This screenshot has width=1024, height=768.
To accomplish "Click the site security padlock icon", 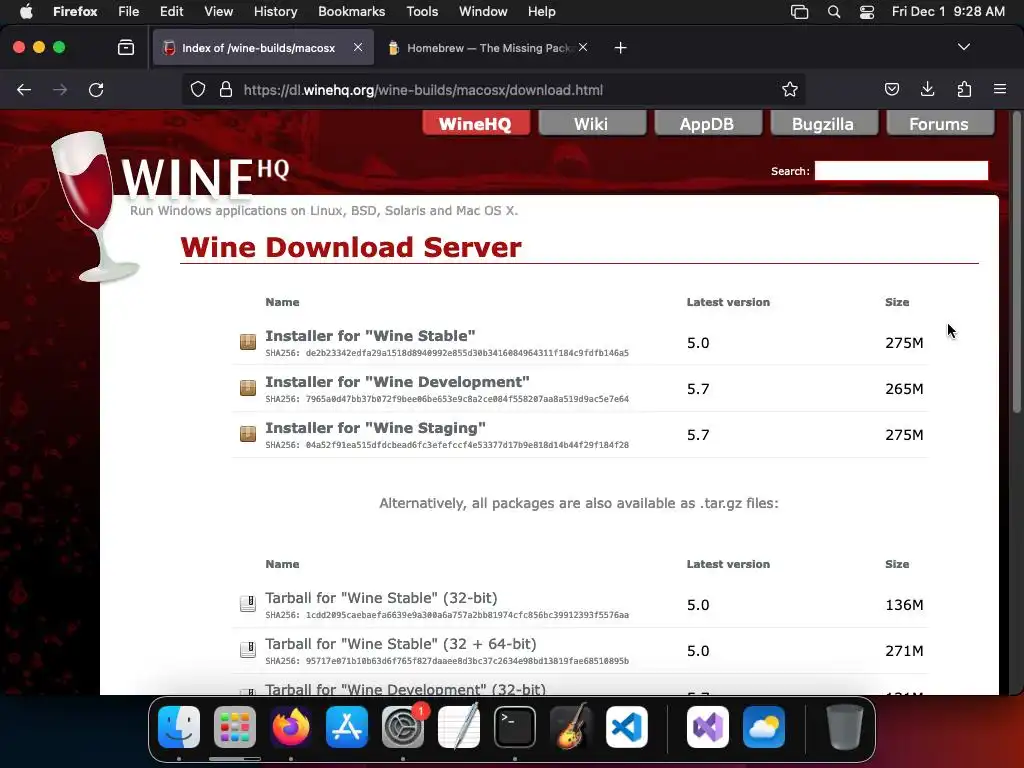I will (226, 89).
